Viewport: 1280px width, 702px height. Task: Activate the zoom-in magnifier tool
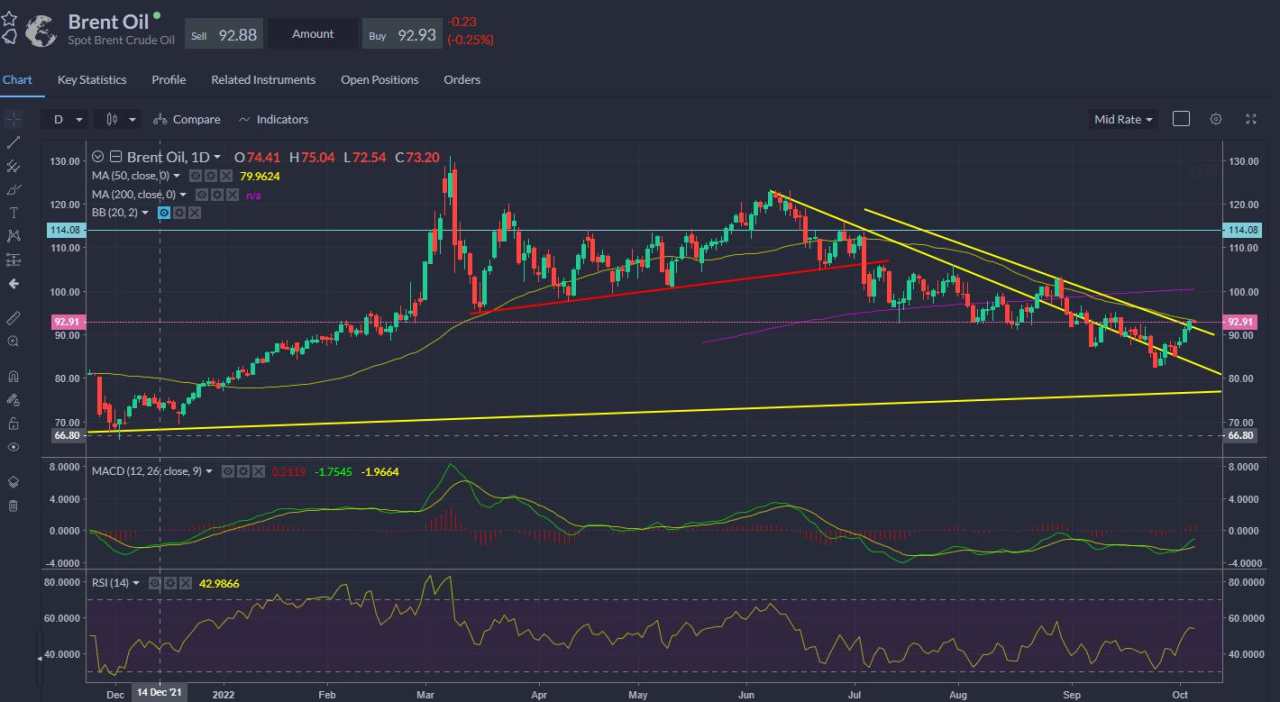[13, 341]
